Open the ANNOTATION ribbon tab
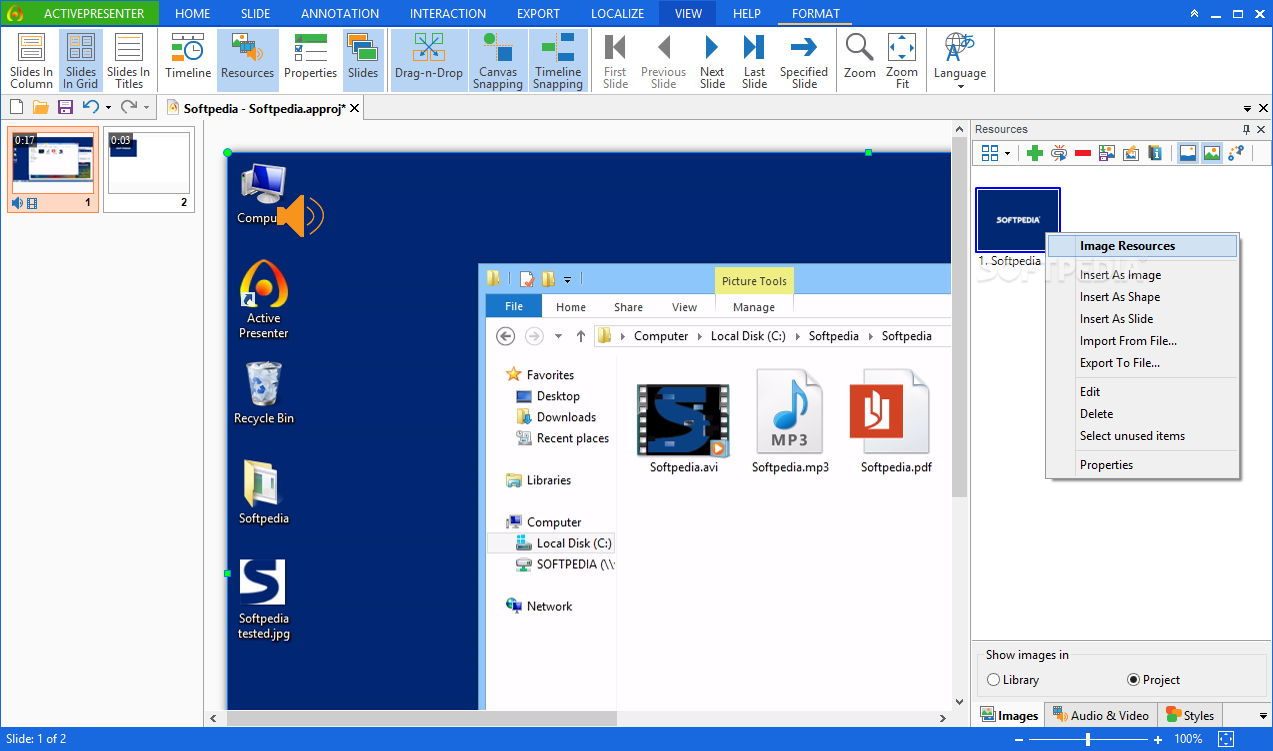 340,14
